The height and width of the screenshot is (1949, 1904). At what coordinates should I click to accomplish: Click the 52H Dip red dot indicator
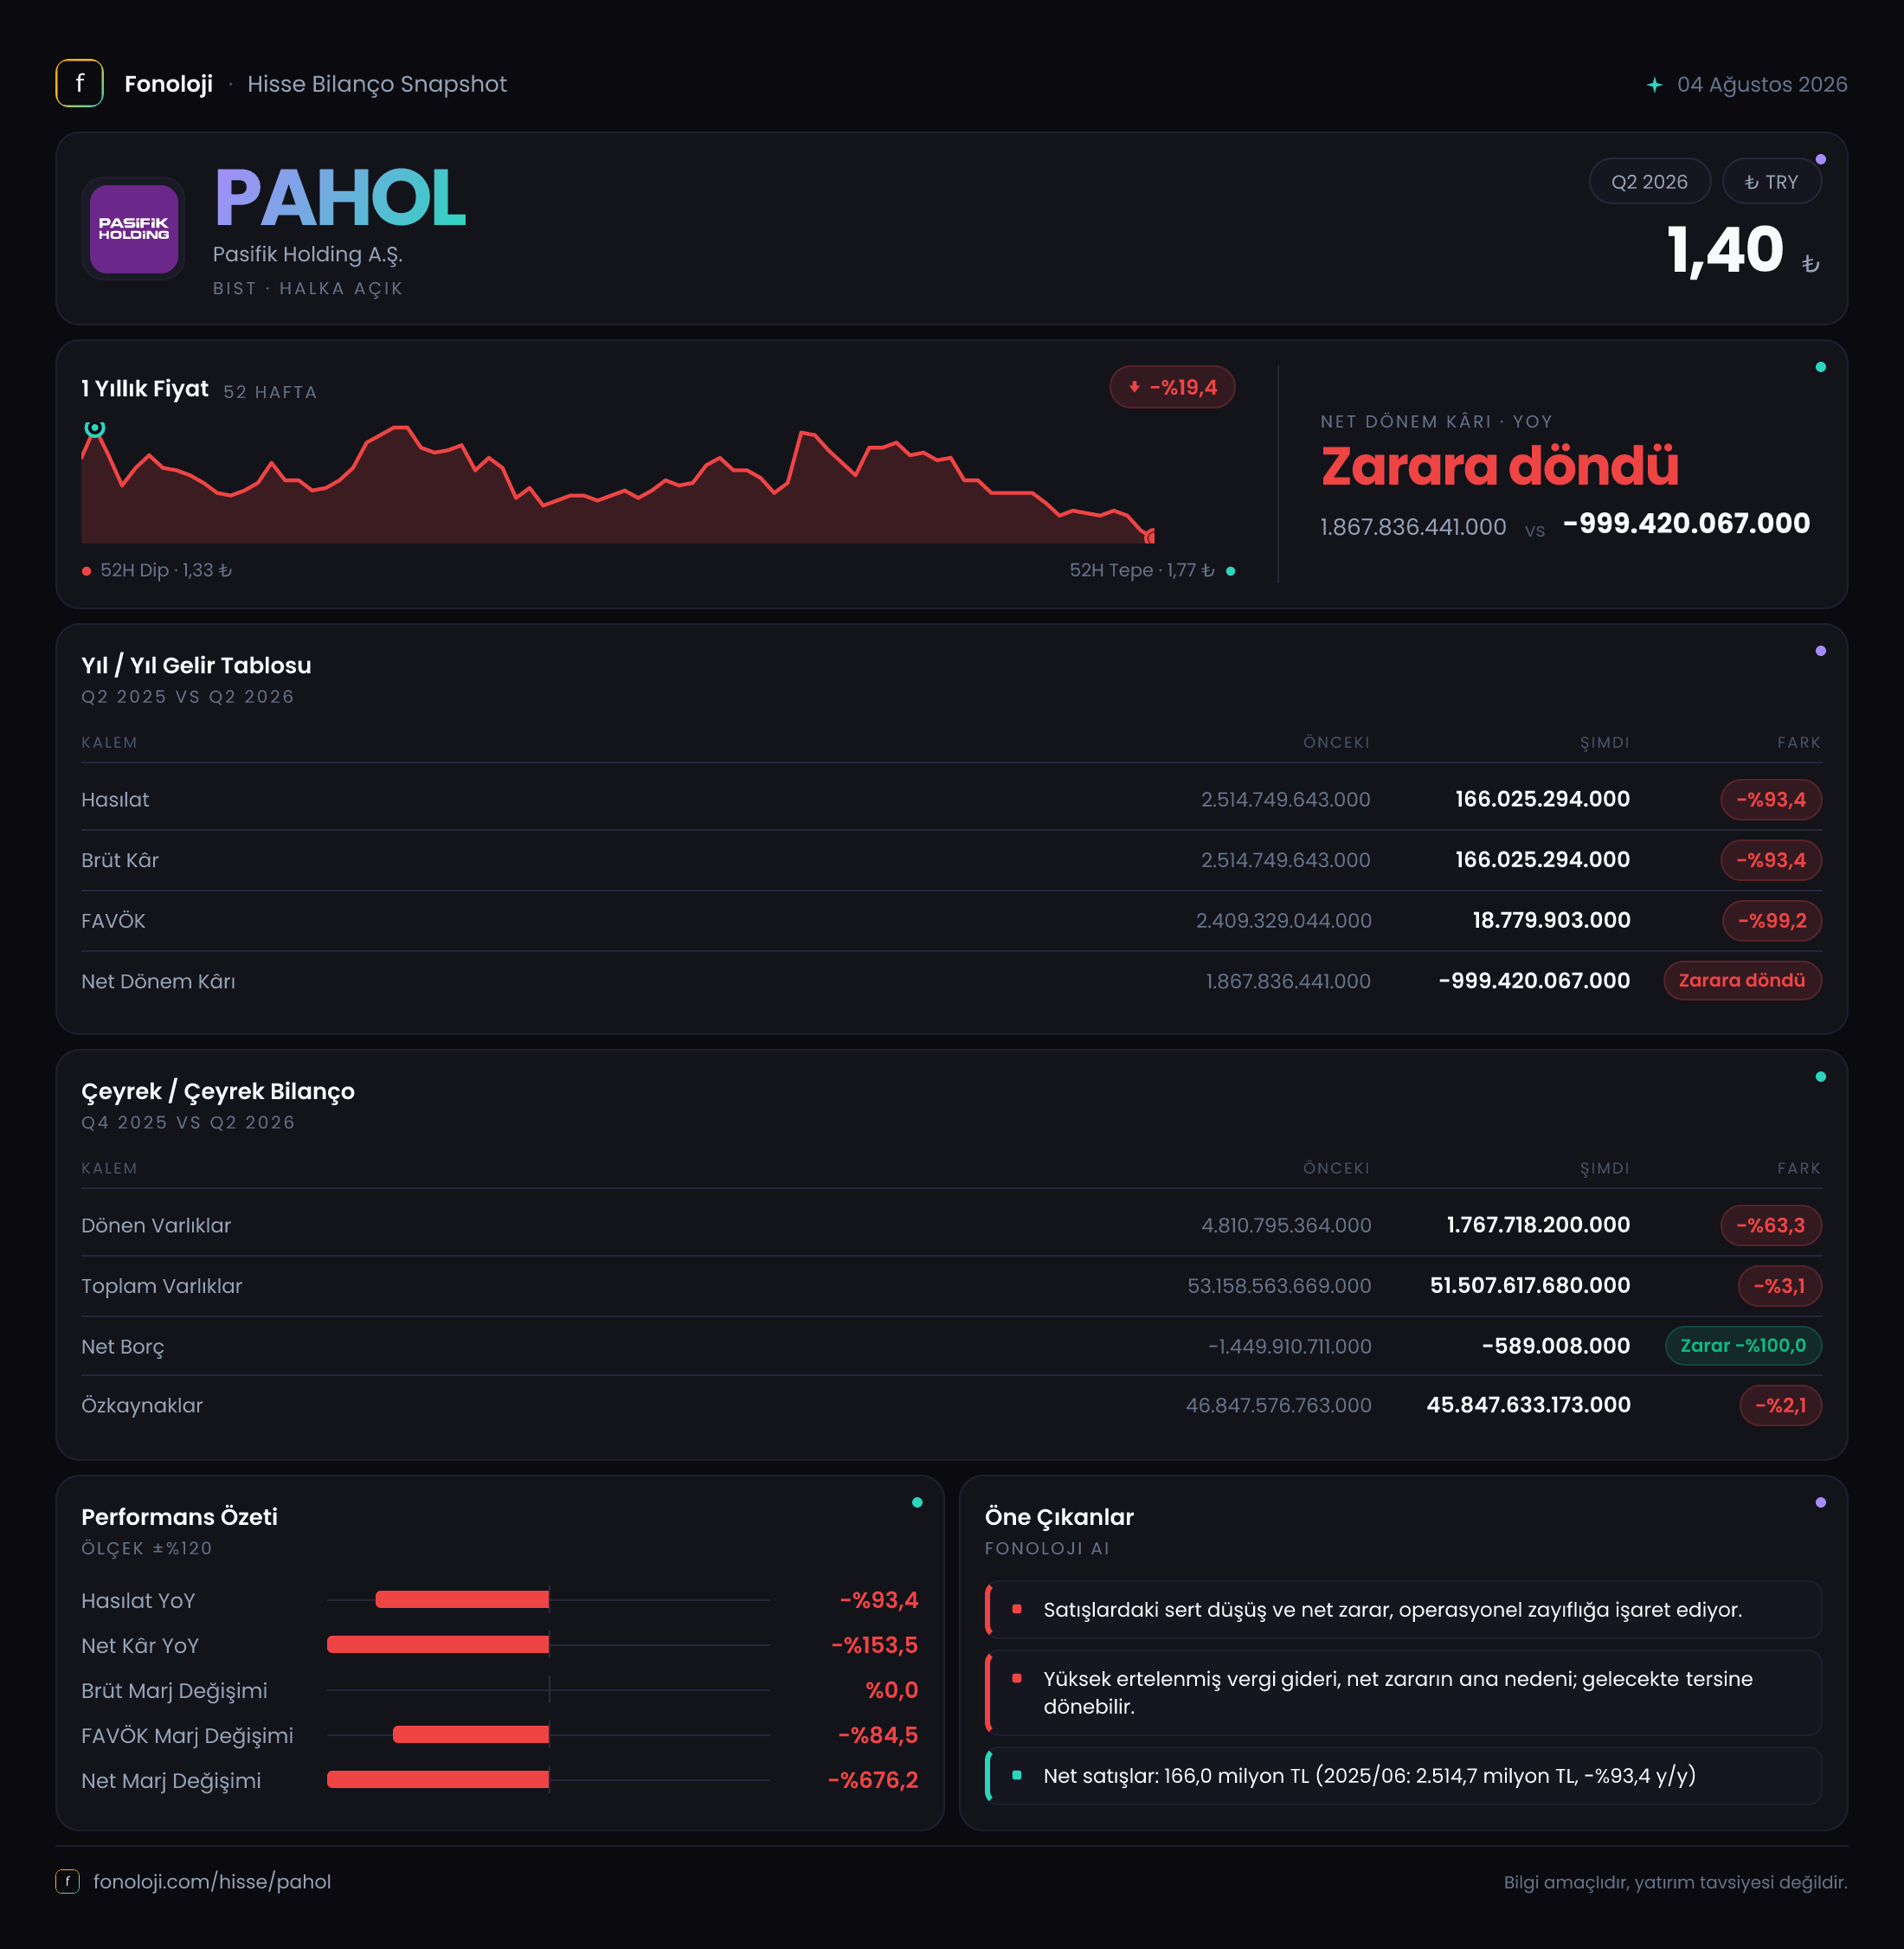87,571
